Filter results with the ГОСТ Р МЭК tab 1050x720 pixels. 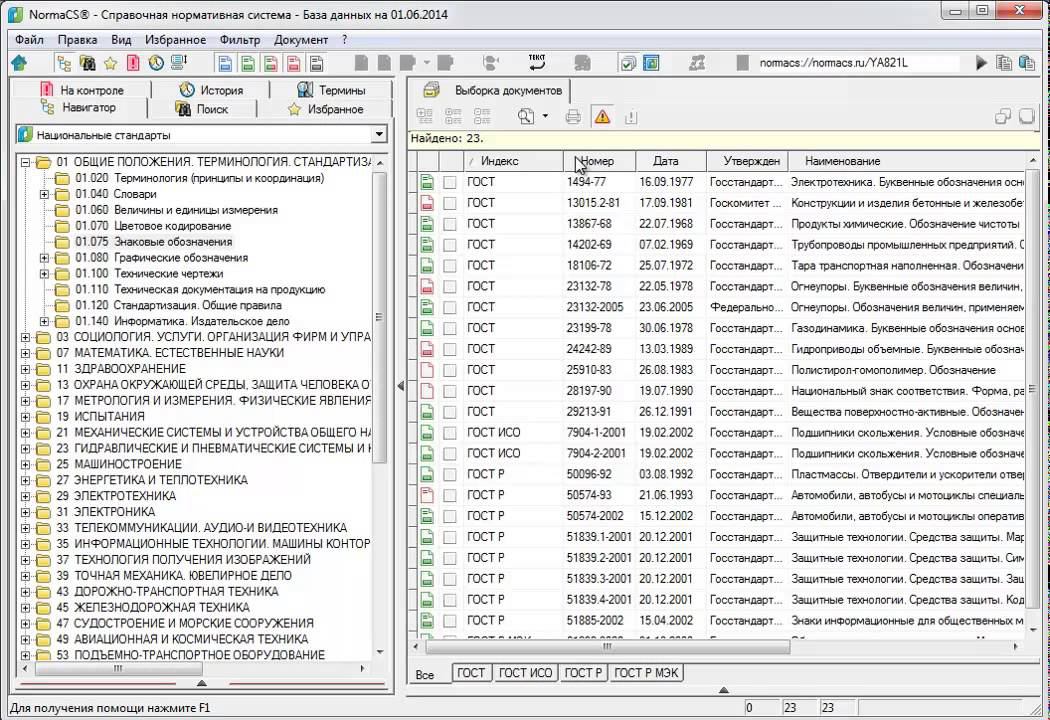click(646, 673)
